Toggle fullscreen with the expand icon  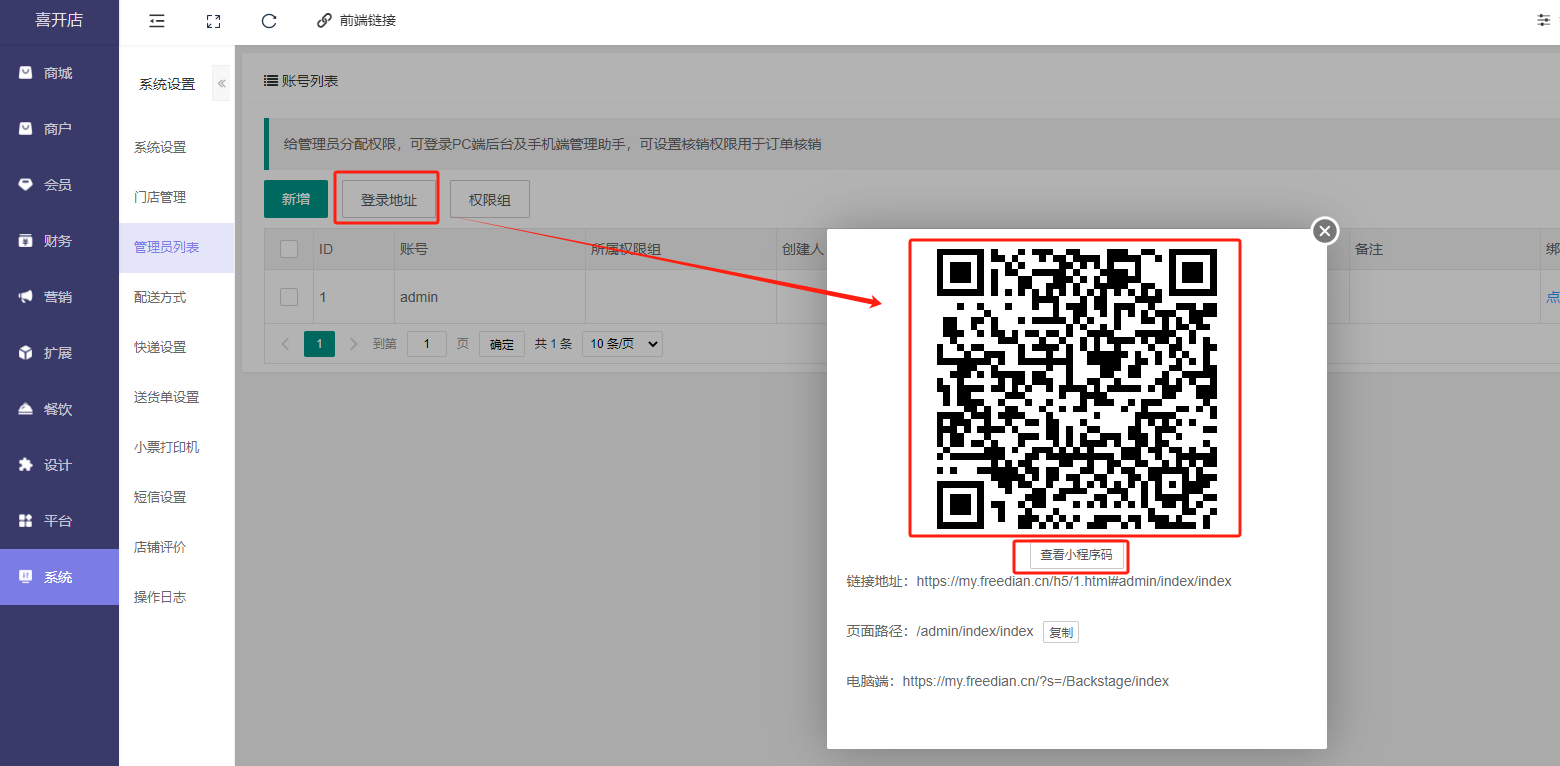tap(212, 20)
